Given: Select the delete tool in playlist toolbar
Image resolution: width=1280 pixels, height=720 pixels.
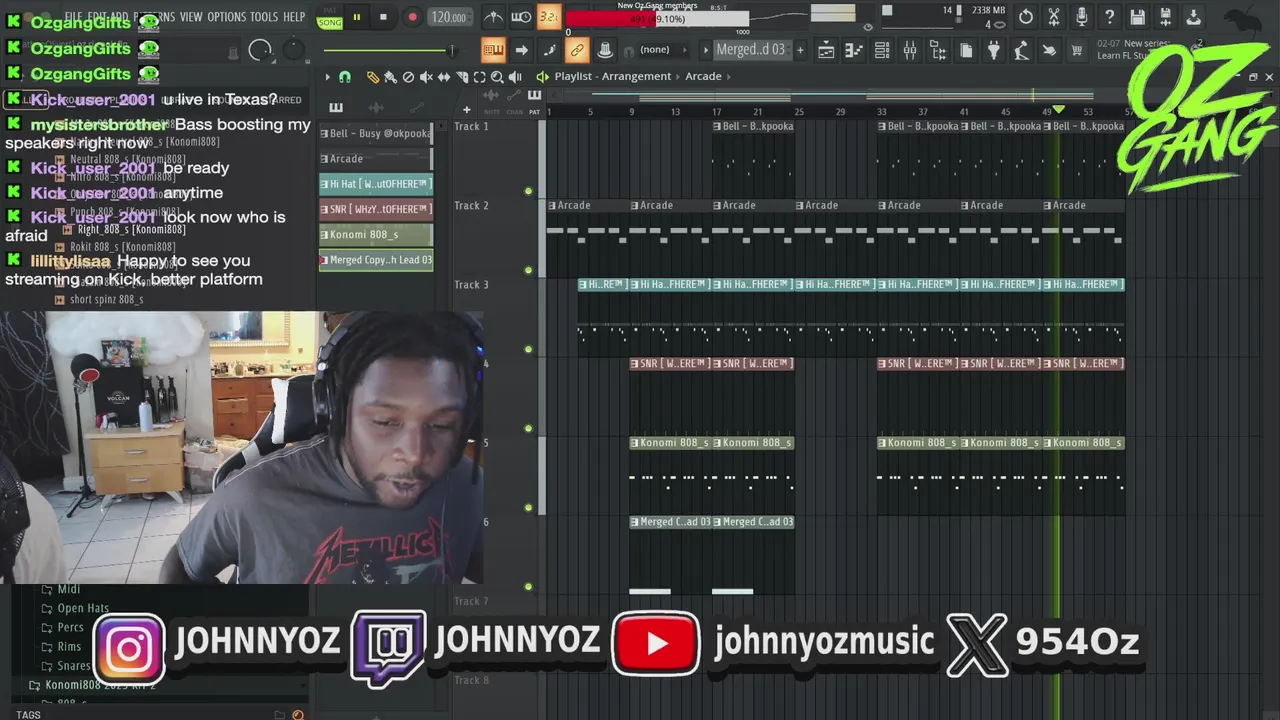Looking at the screenshot, I should tap(408, 77).
